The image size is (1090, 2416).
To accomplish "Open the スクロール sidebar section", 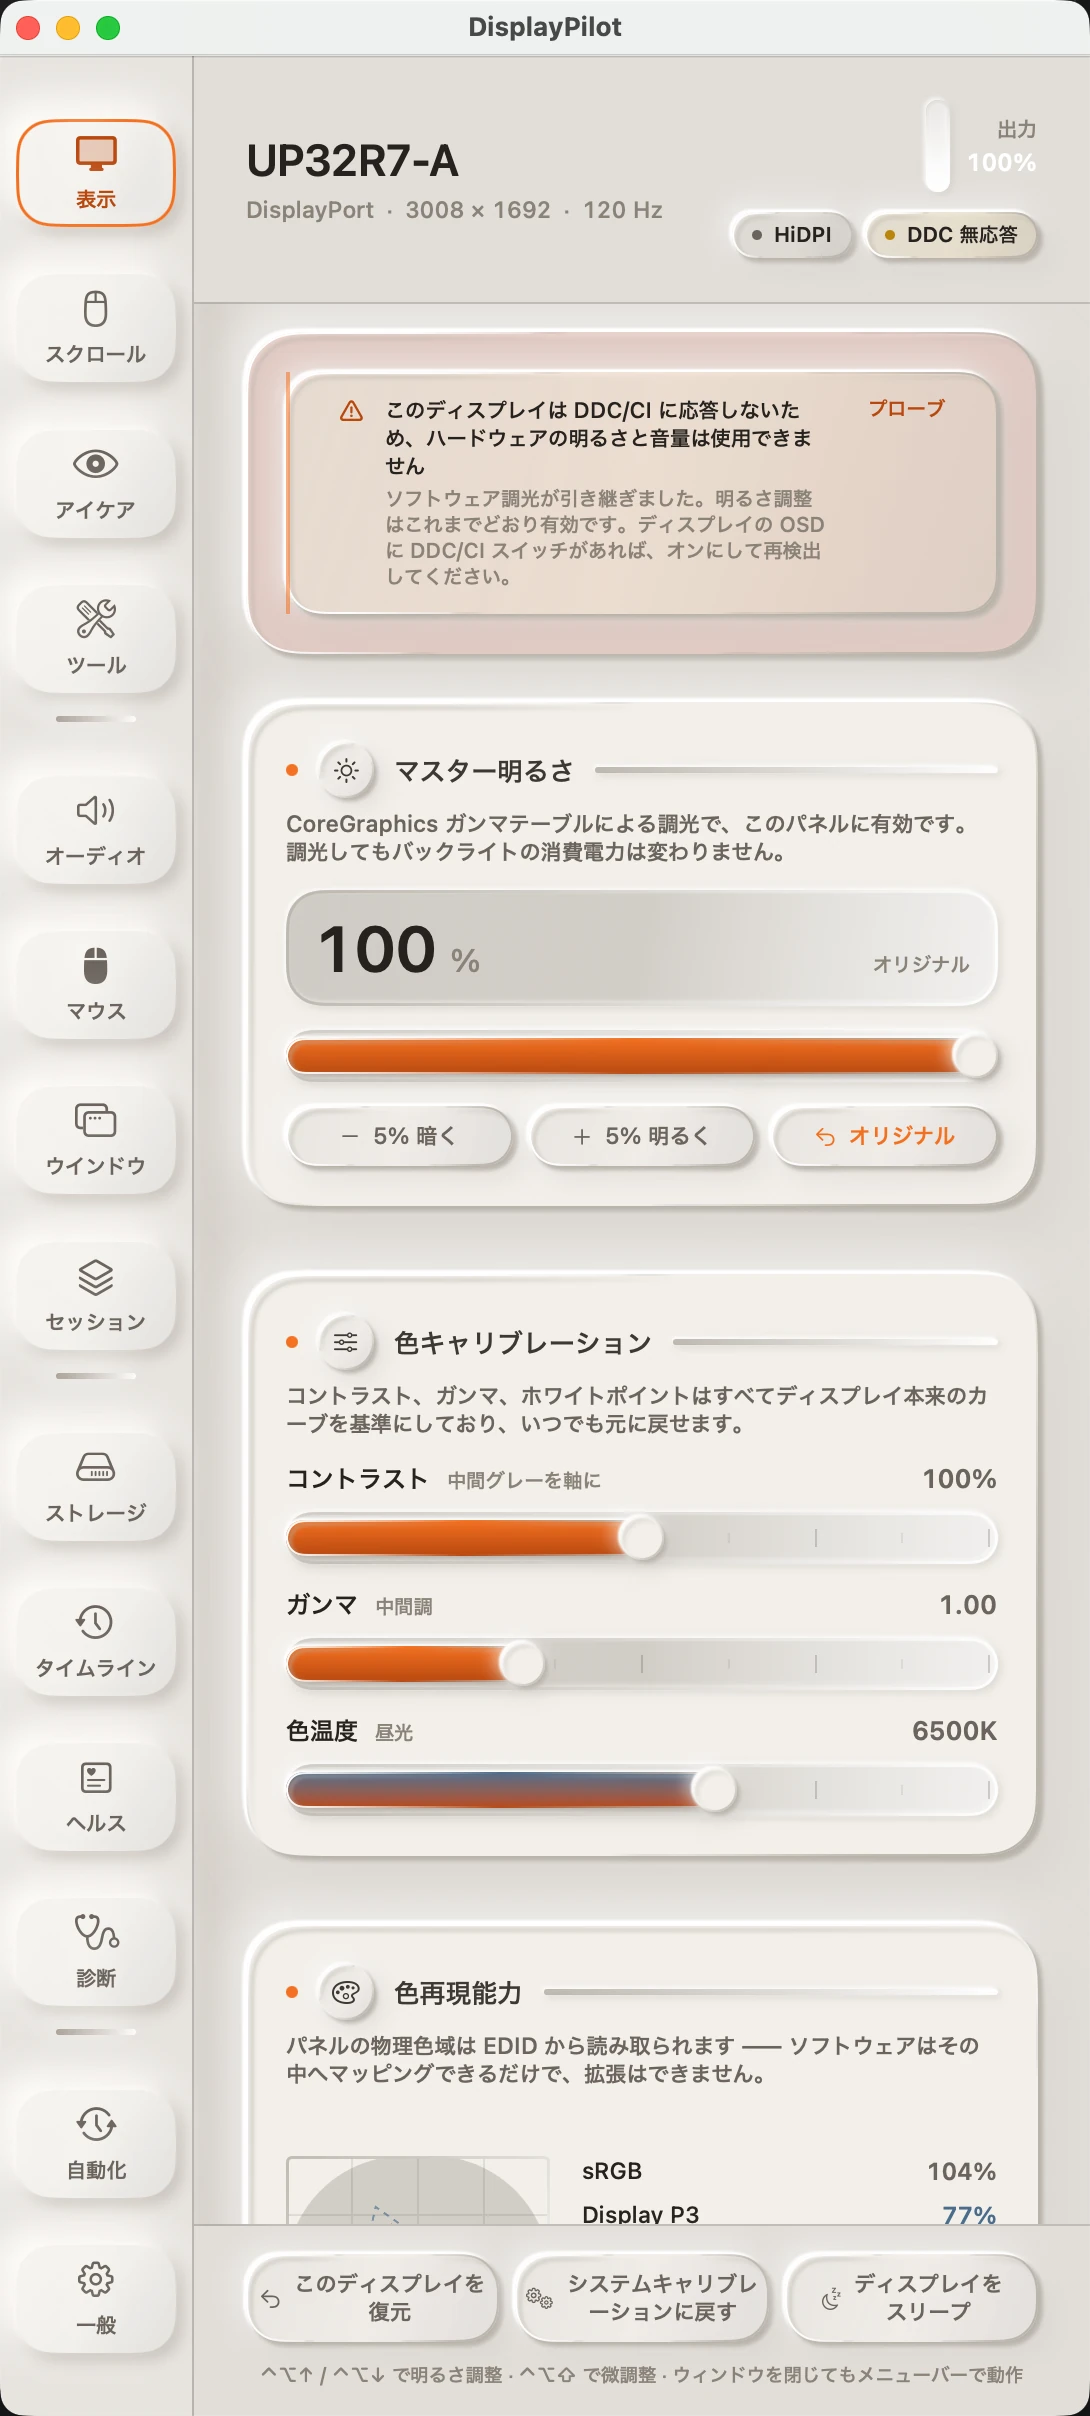I will pyautogui.click(x=96, y=327).
